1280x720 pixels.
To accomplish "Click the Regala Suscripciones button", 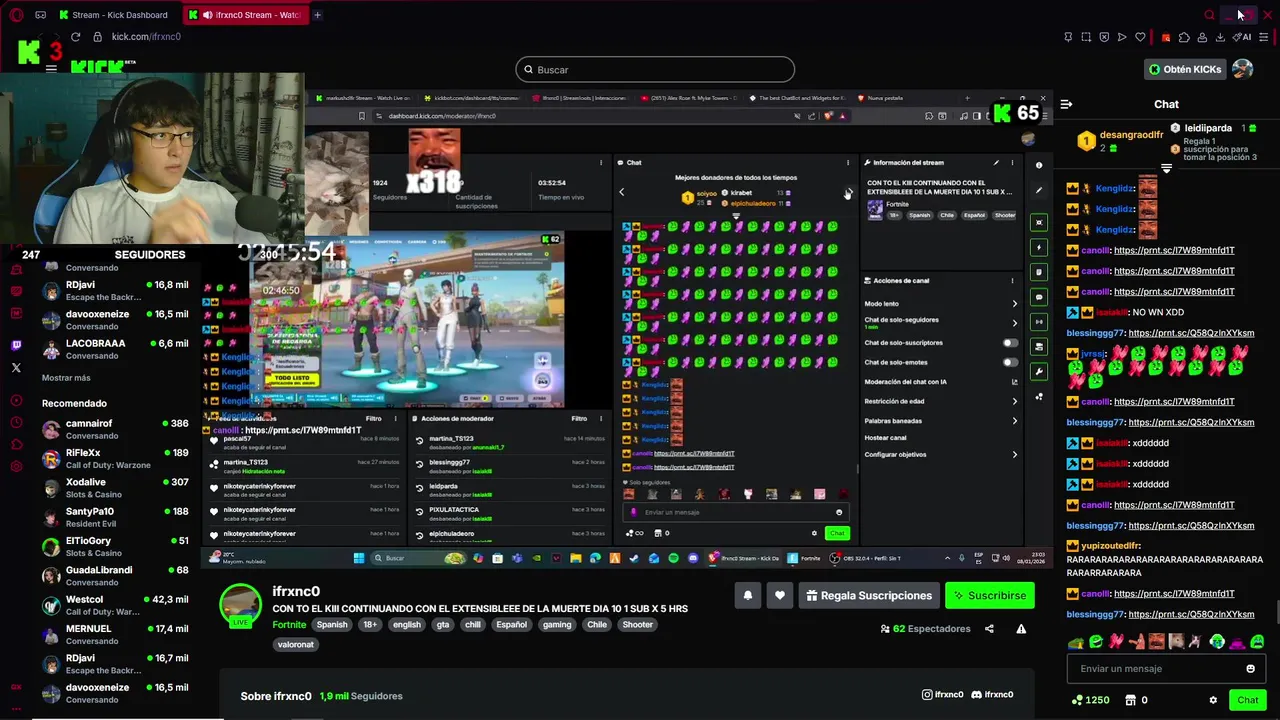I will [868, 596].
